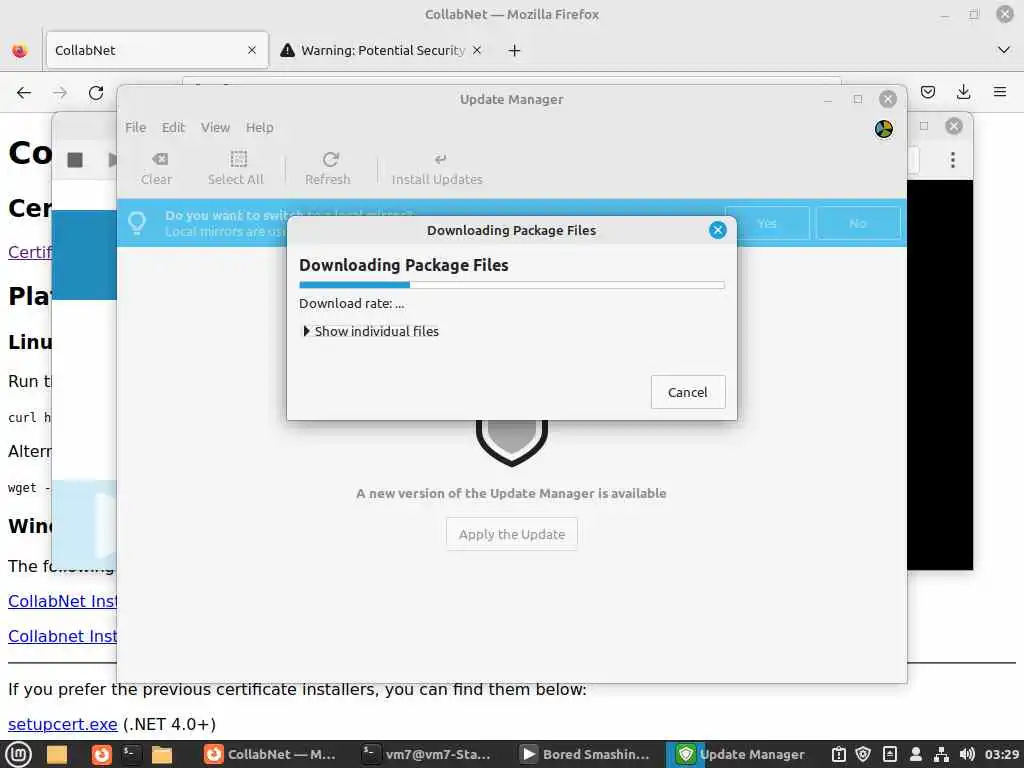Open the Files folder launcher in taskbar
Viewport: 1024px width, 768px height.
click(x=162, y=754)
